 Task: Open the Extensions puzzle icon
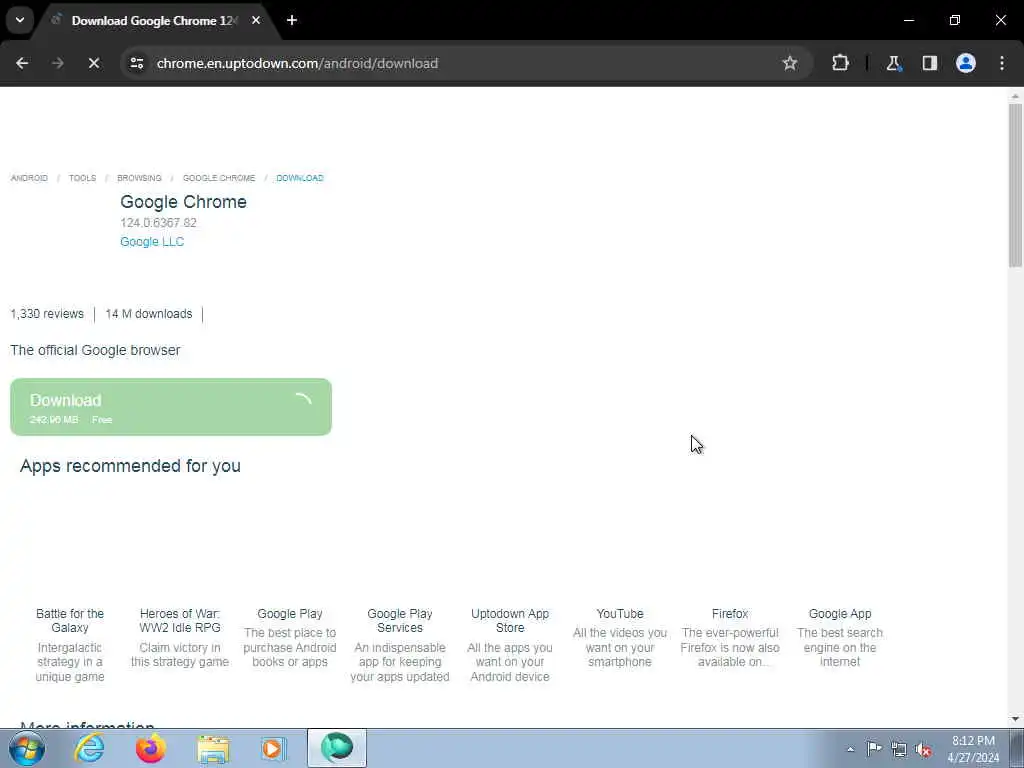(840, 63)
